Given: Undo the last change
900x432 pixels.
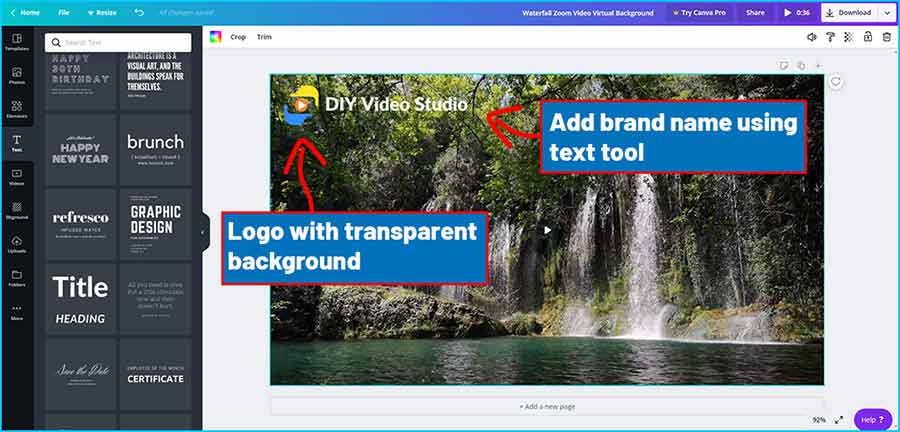Looking at the screenshot, I should coord(139,12).
